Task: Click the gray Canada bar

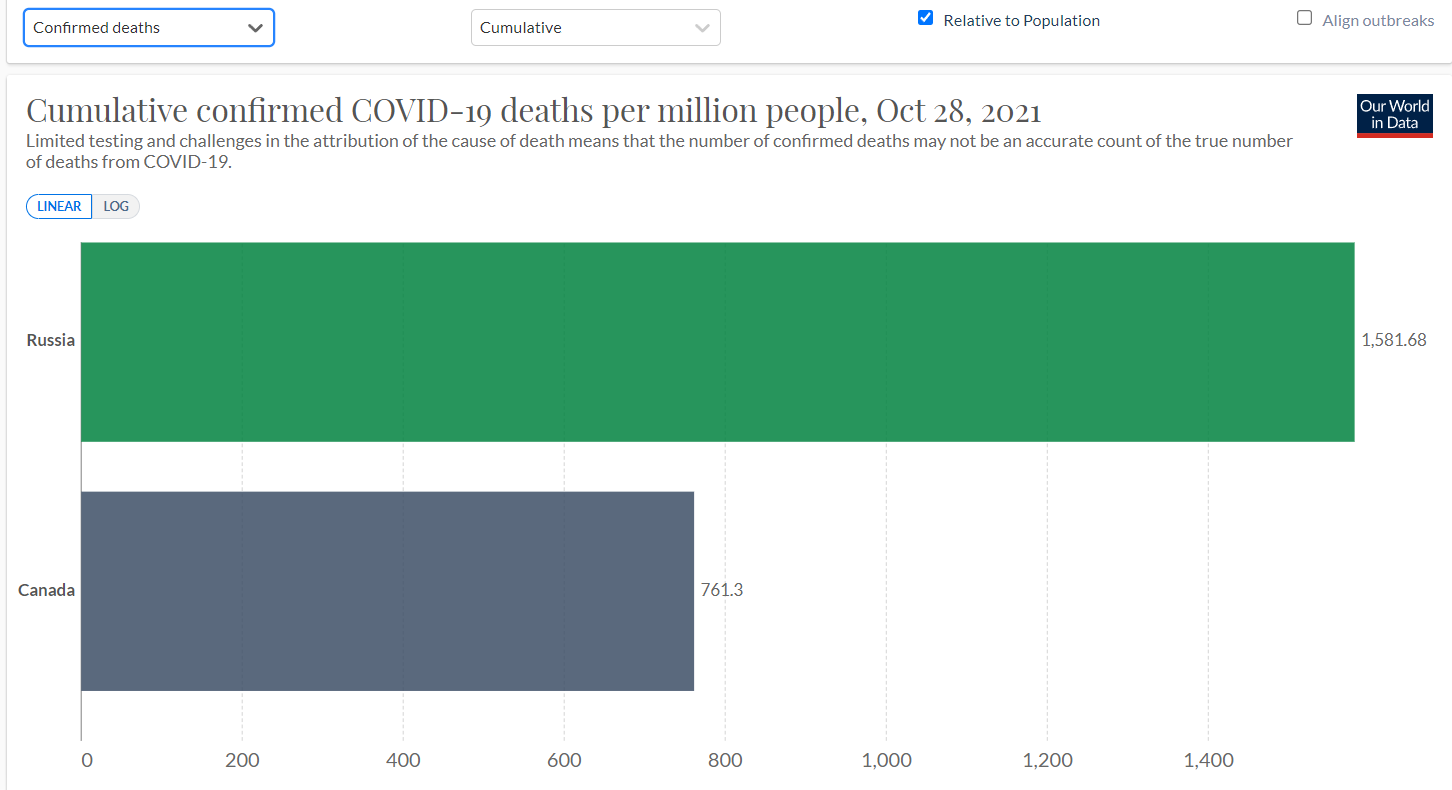Action: point(387,590)
